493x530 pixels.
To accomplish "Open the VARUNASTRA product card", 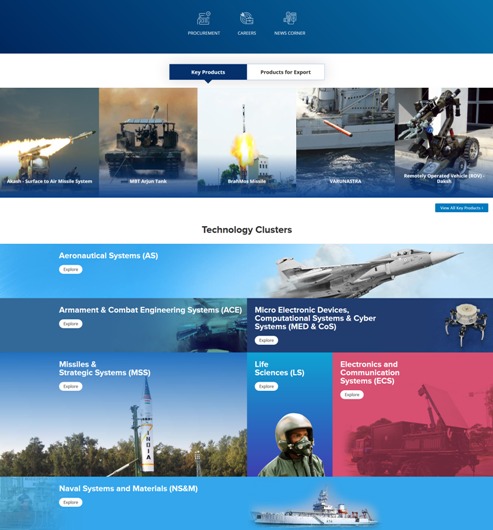I will point(345,142).
